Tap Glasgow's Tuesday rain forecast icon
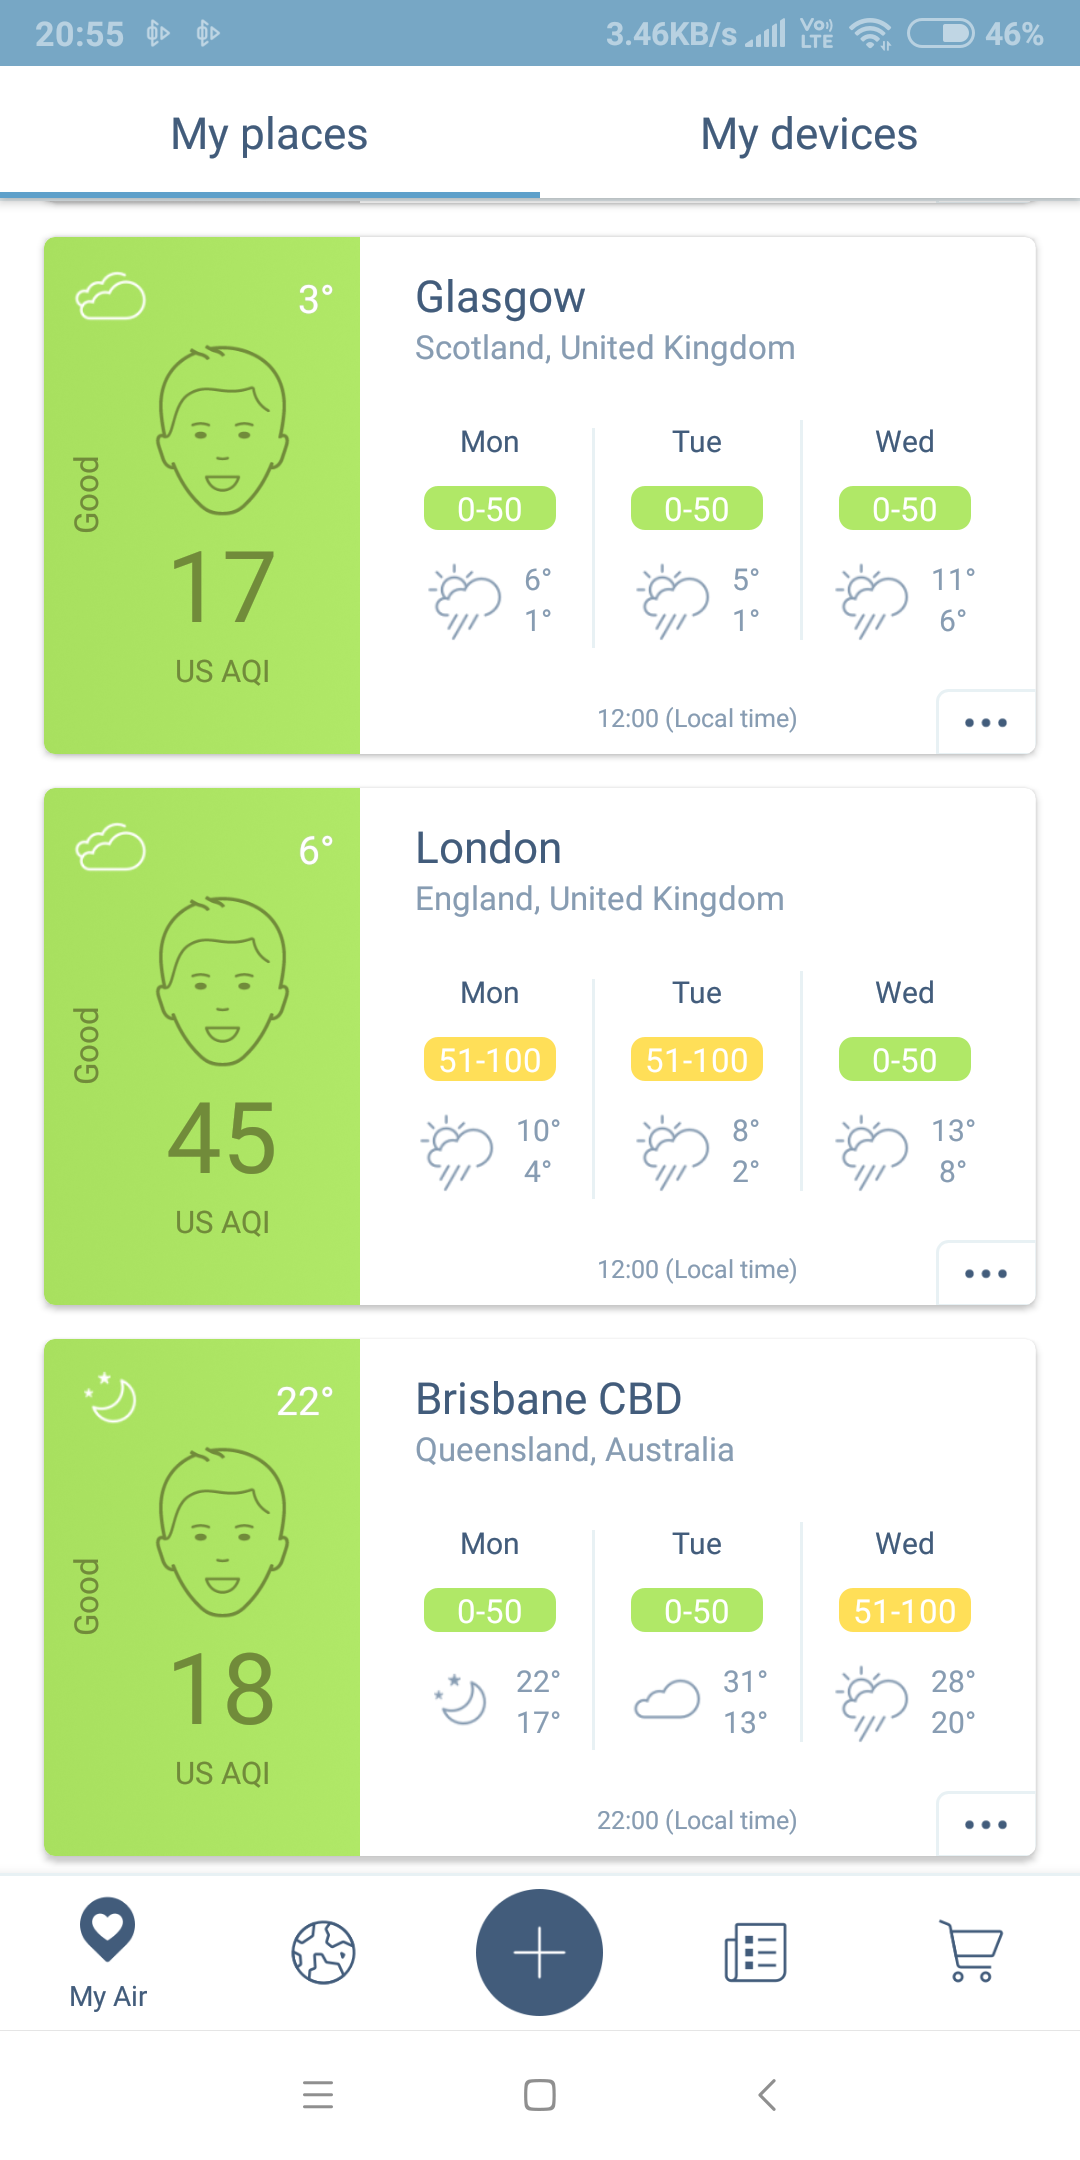The image size is (1080, 2160). click(x=672, y=600)
